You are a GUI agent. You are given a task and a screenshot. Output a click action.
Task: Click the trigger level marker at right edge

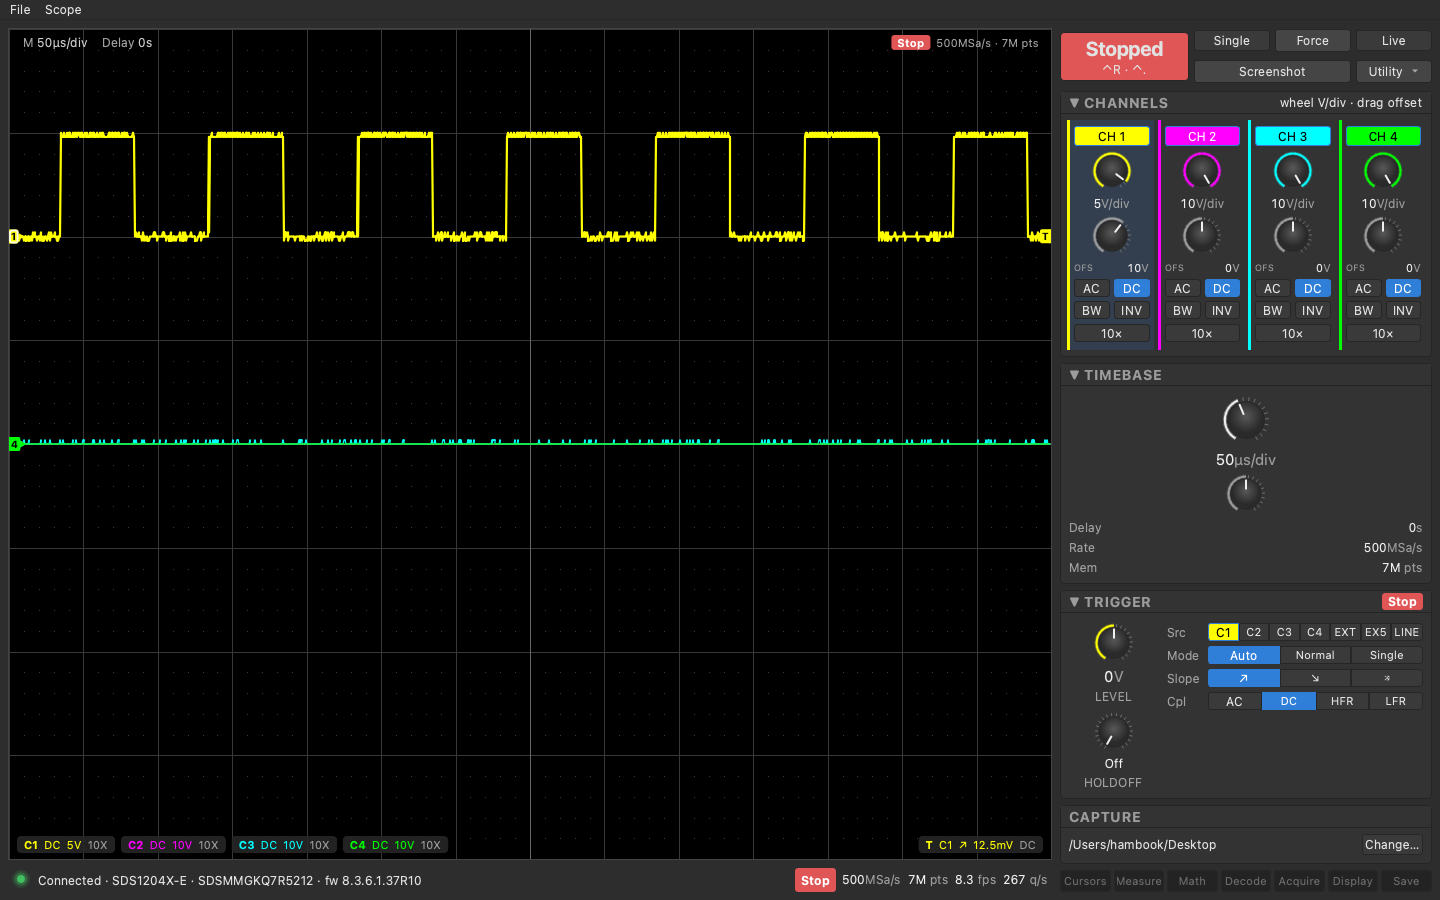pyautogui.click(x=1046, y=237)
